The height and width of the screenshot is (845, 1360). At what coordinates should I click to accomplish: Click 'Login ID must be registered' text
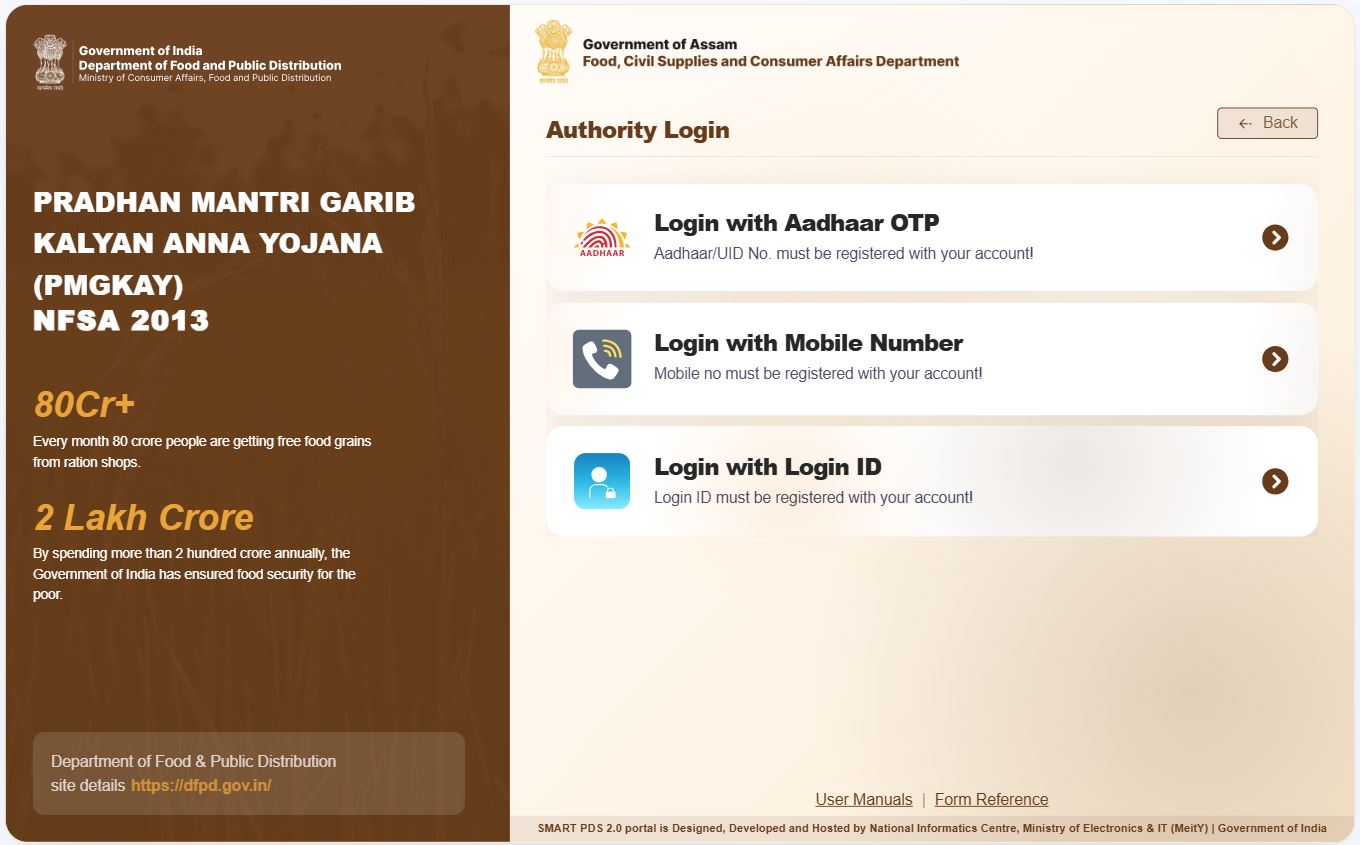pyautogui.click(x=813, y=497)
